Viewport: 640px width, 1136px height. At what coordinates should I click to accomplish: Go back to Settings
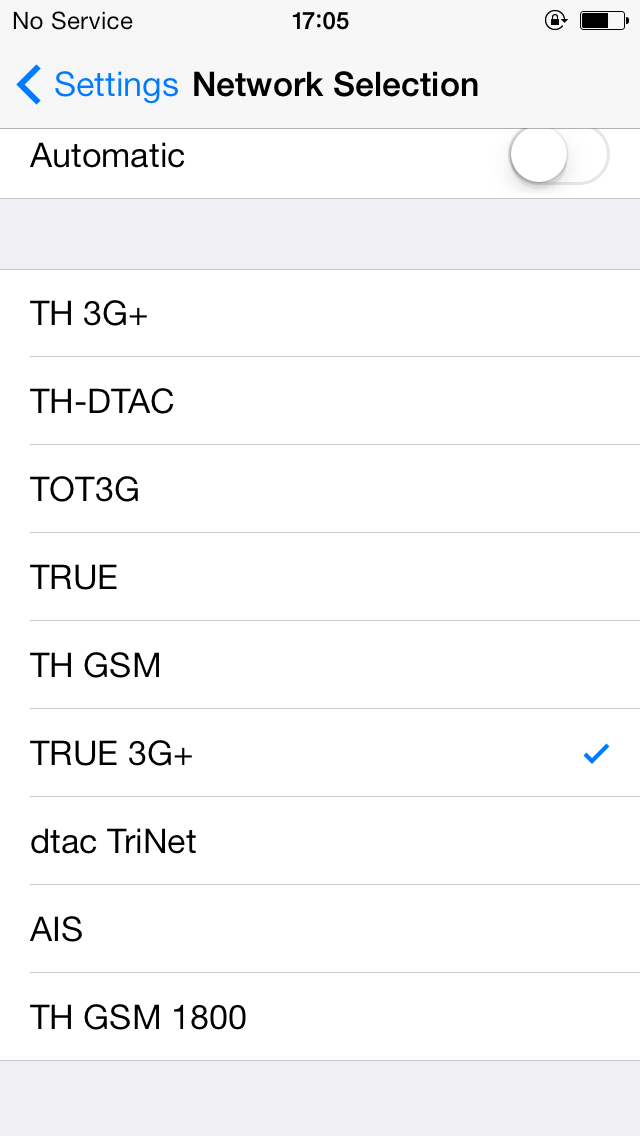[97, 85]
